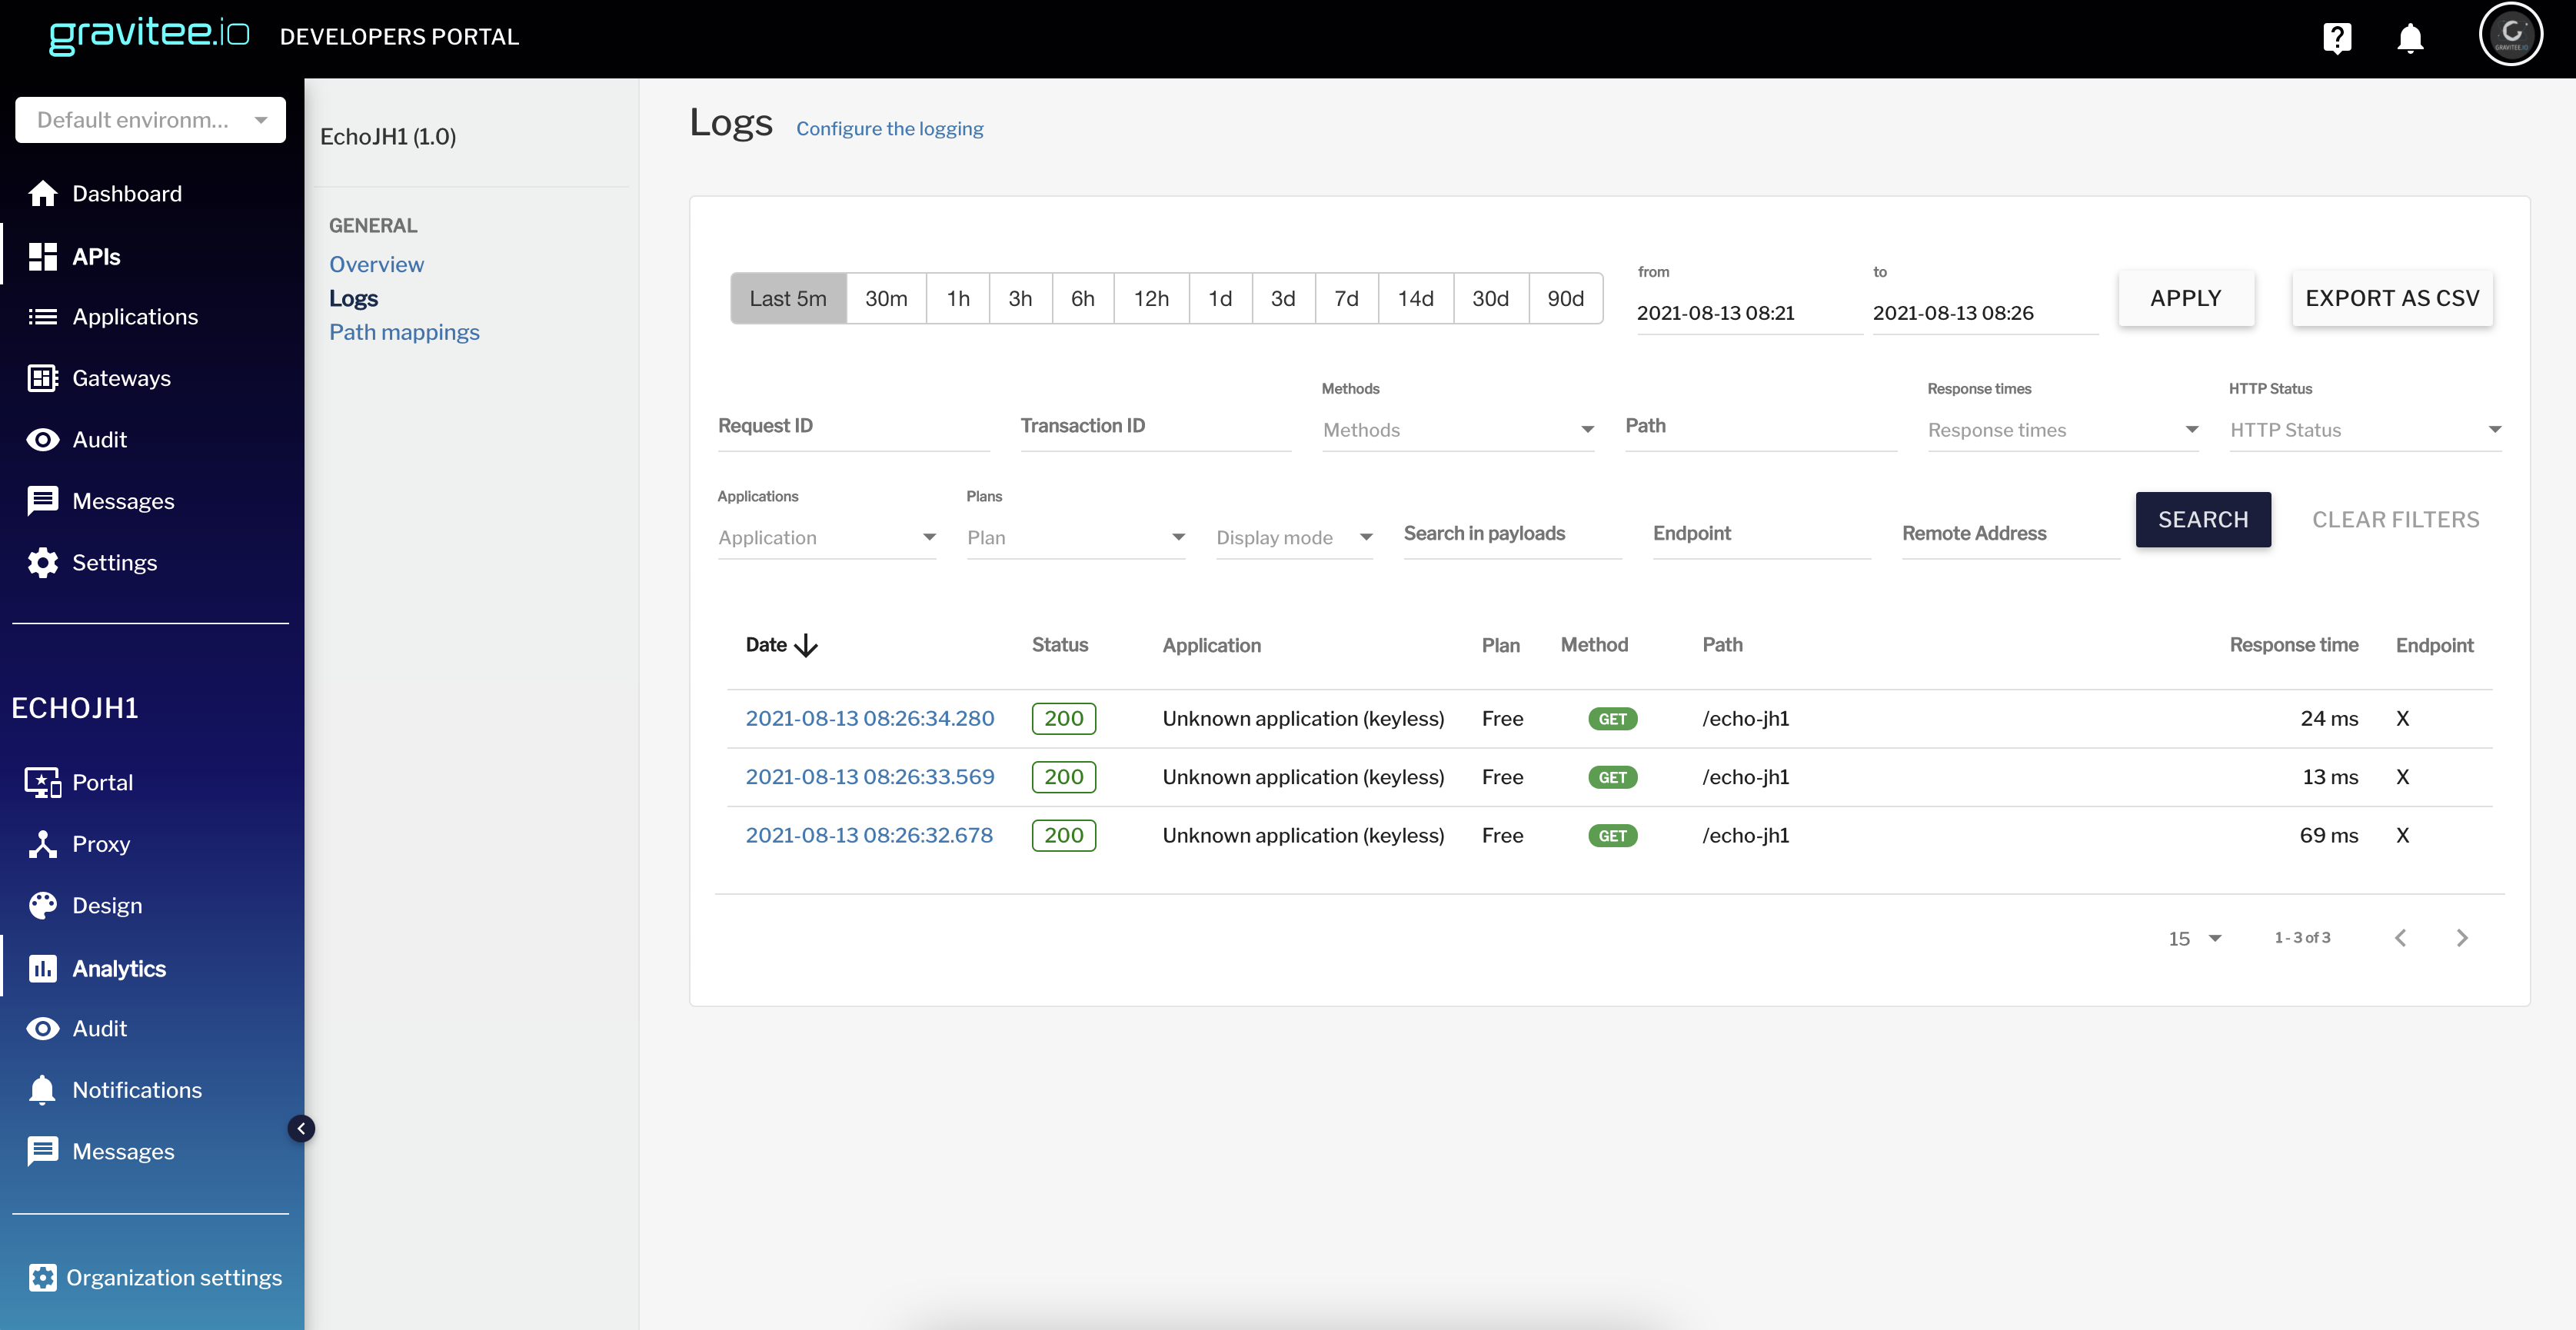Go to Path mappings
The width and height of the screenshot is (2576, 1330).
tap(404, 332)
